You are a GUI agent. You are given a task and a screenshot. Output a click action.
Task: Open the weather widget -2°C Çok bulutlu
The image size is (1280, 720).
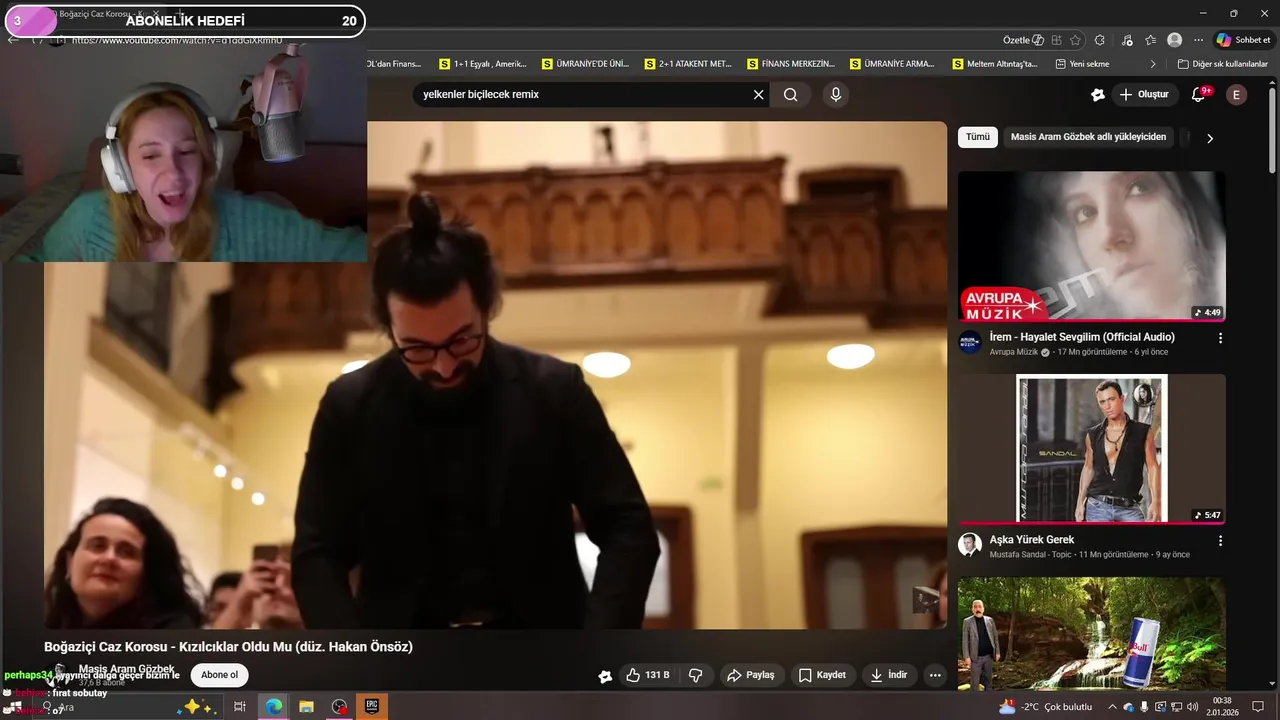click(1045, 707)
